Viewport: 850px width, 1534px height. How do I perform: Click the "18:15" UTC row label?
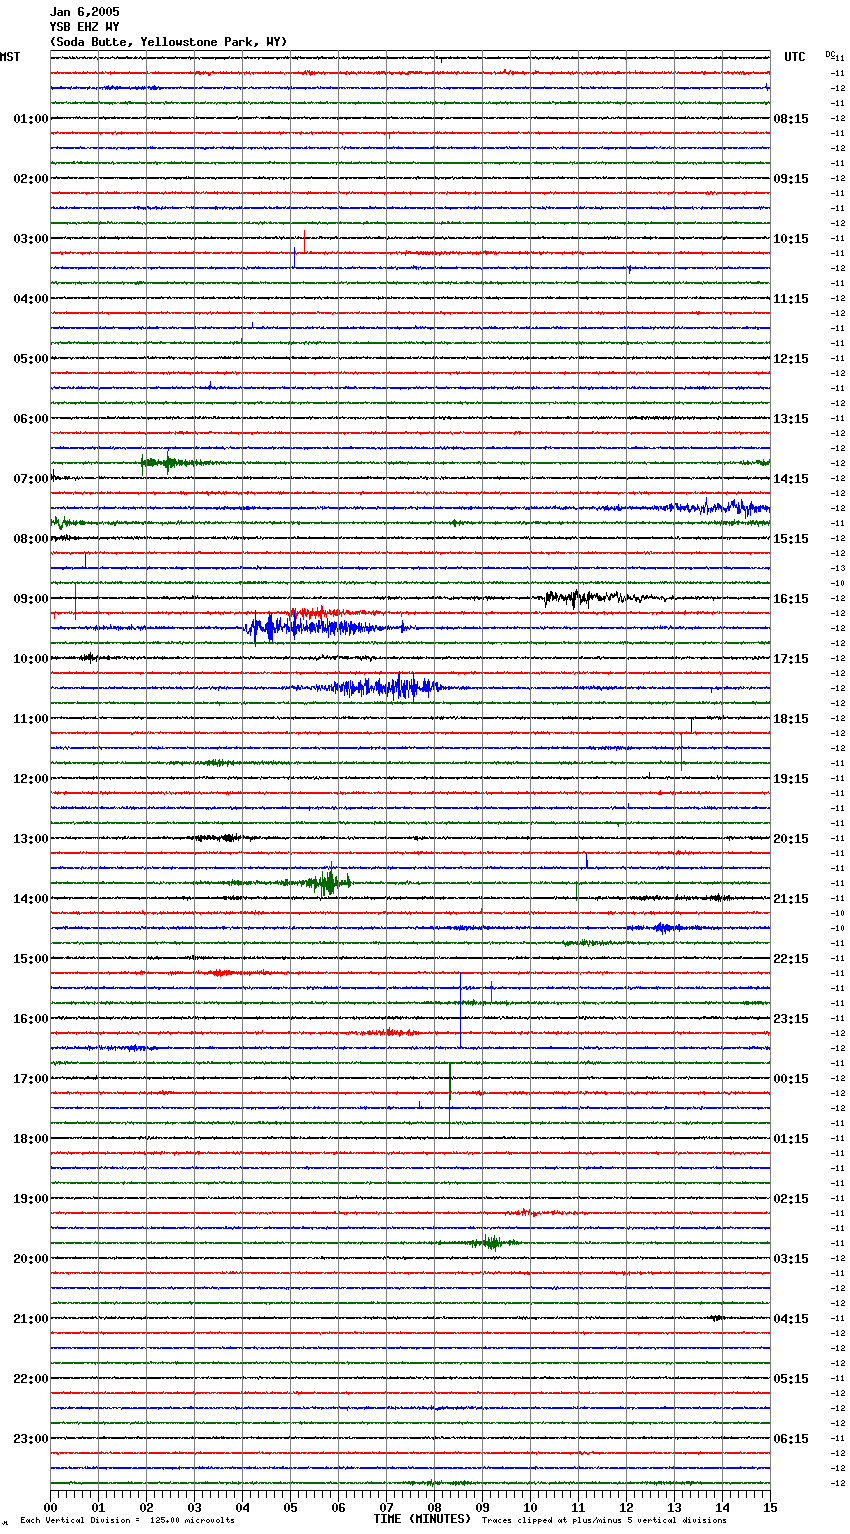click(x=791, y=719)
